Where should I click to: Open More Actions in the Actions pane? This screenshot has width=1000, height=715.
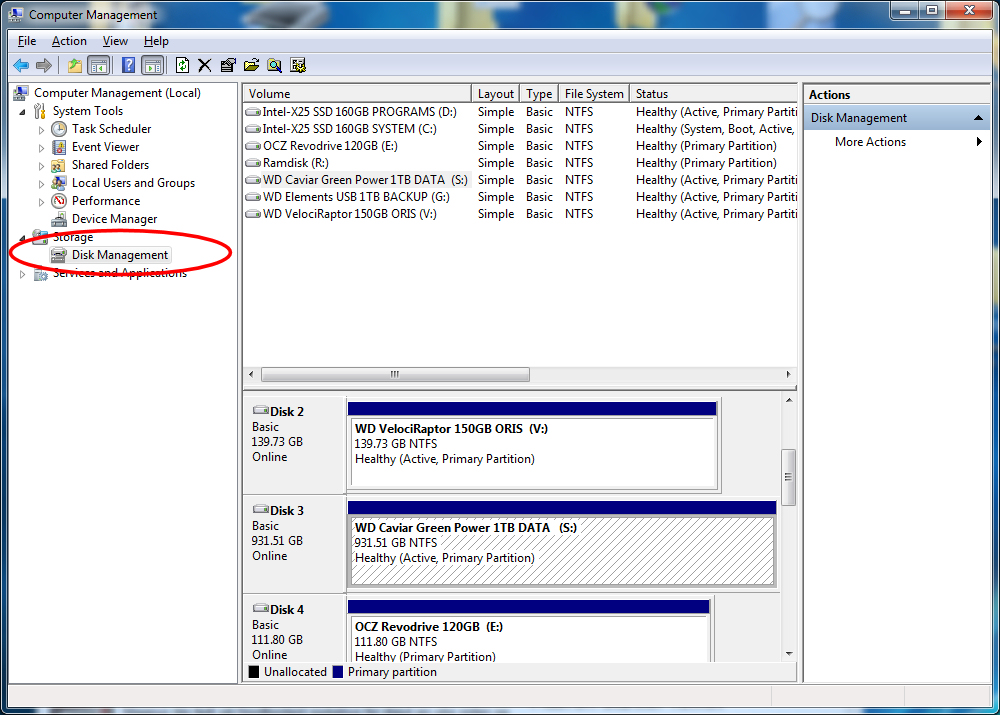point(870,142)
